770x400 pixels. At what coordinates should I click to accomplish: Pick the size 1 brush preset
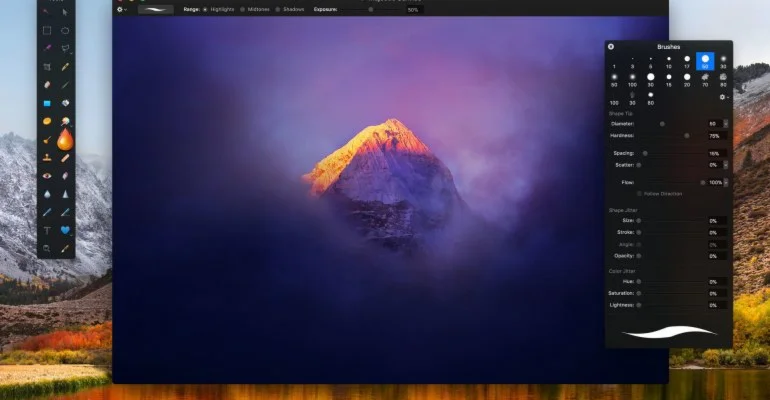tap(614, 62)
